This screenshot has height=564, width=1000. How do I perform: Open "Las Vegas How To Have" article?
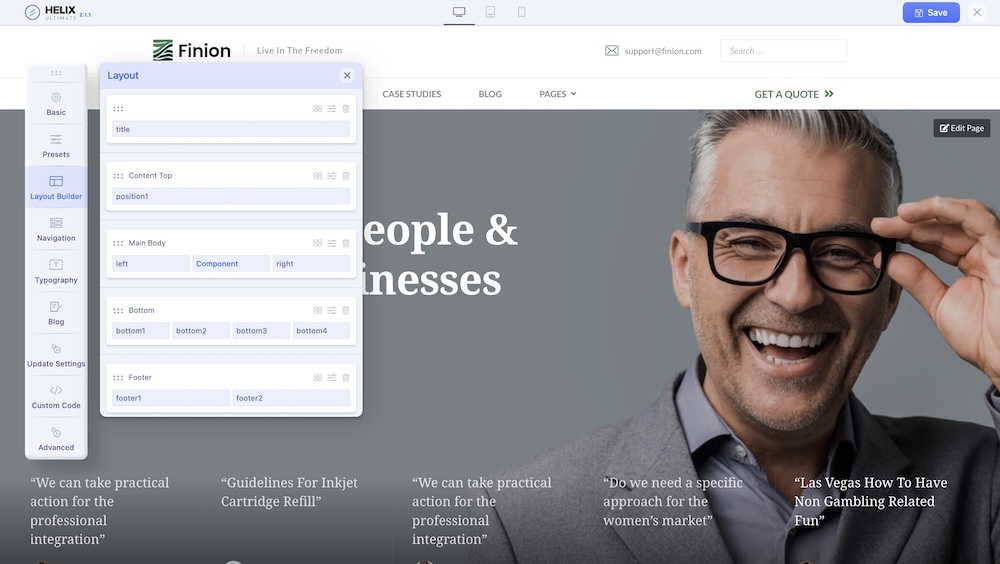coord(871,501)
